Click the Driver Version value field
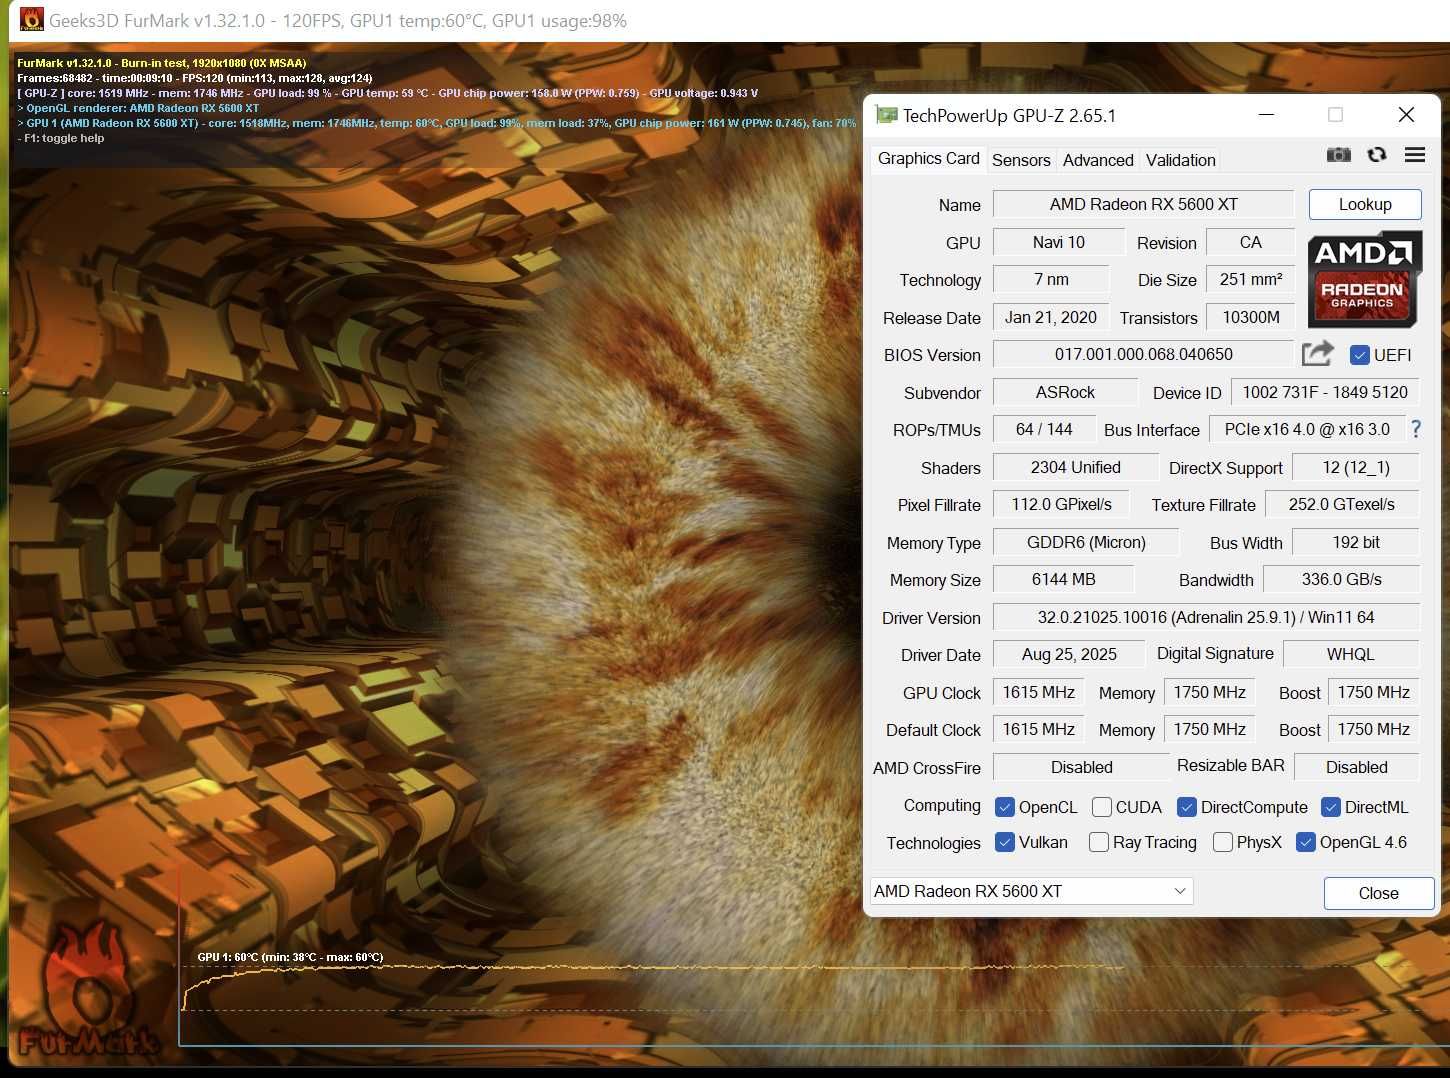1450x1078 pixels. 1205,617
